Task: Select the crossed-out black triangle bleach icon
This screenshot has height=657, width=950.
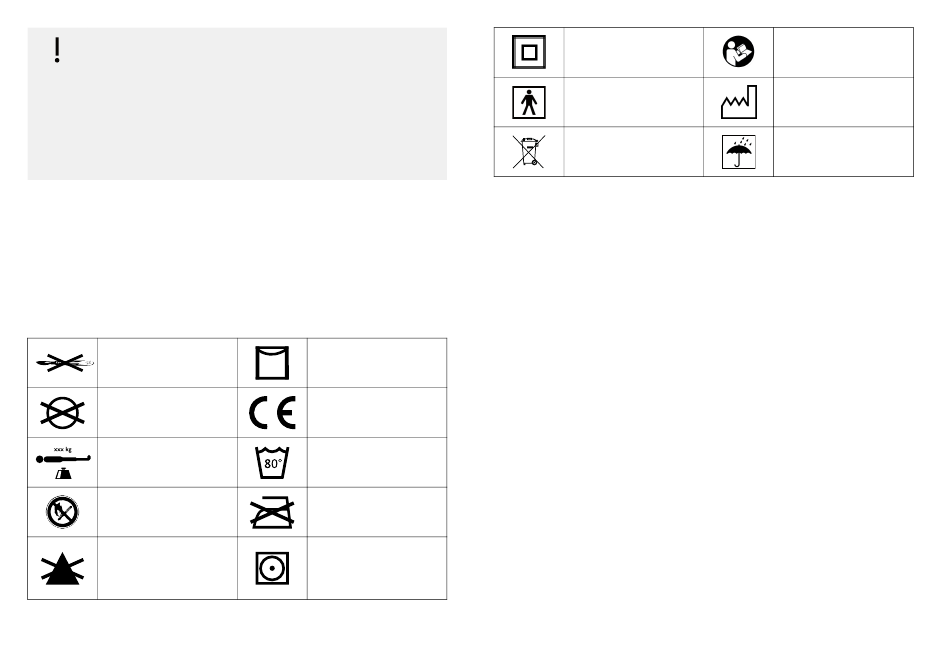Action: 62,569
